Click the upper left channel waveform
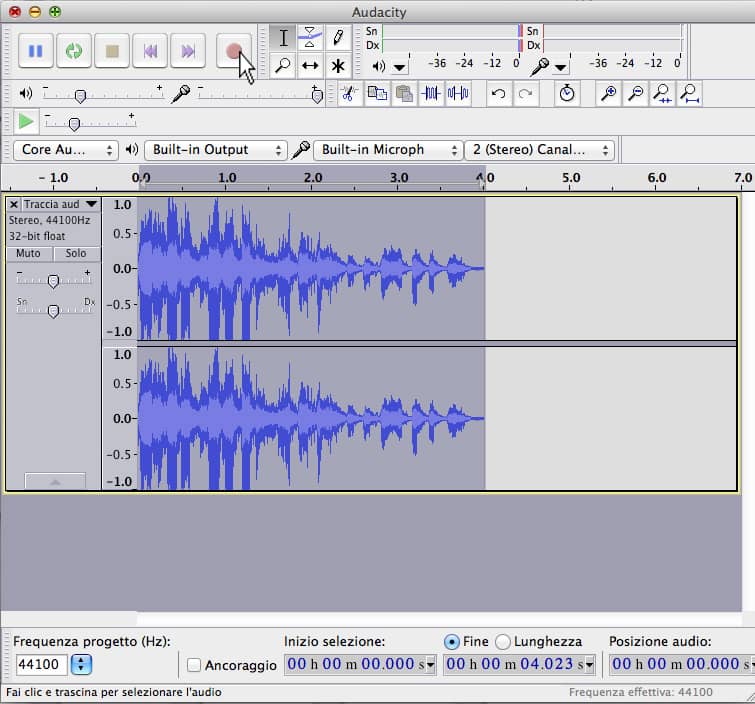Image resolution: width=755 pixels, height=704 pixels. (311, 268)
